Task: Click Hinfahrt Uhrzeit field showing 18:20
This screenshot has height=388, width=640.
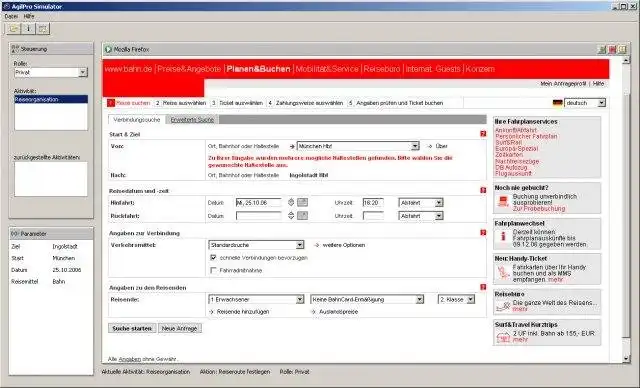Action: (x=373, y=202)
